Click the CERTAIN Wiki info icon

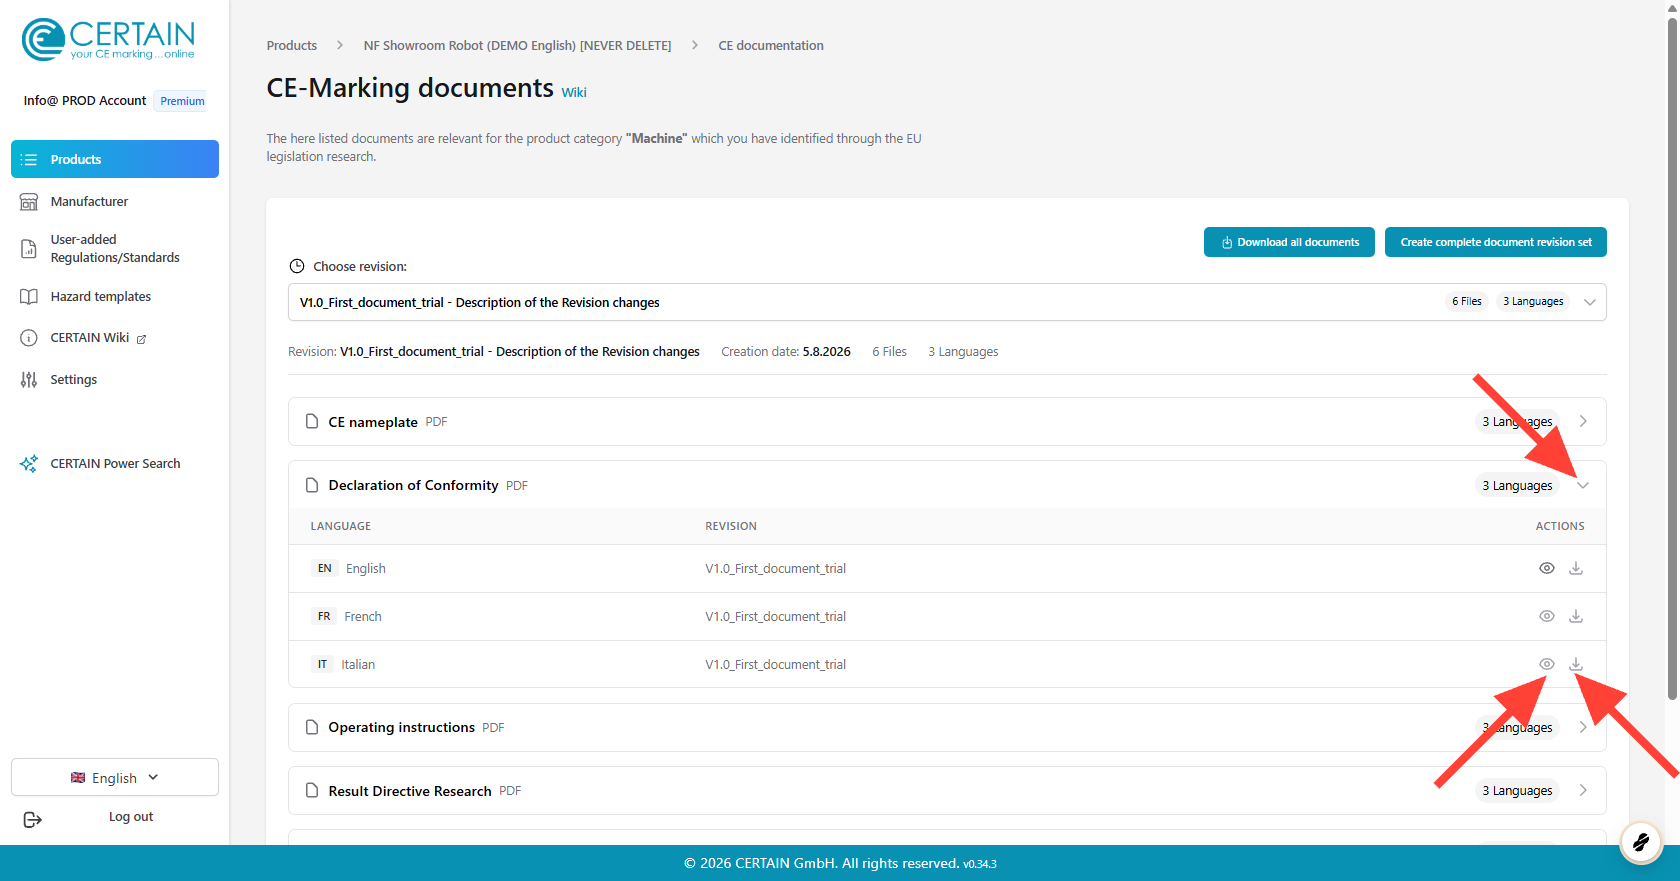[29, 338]
